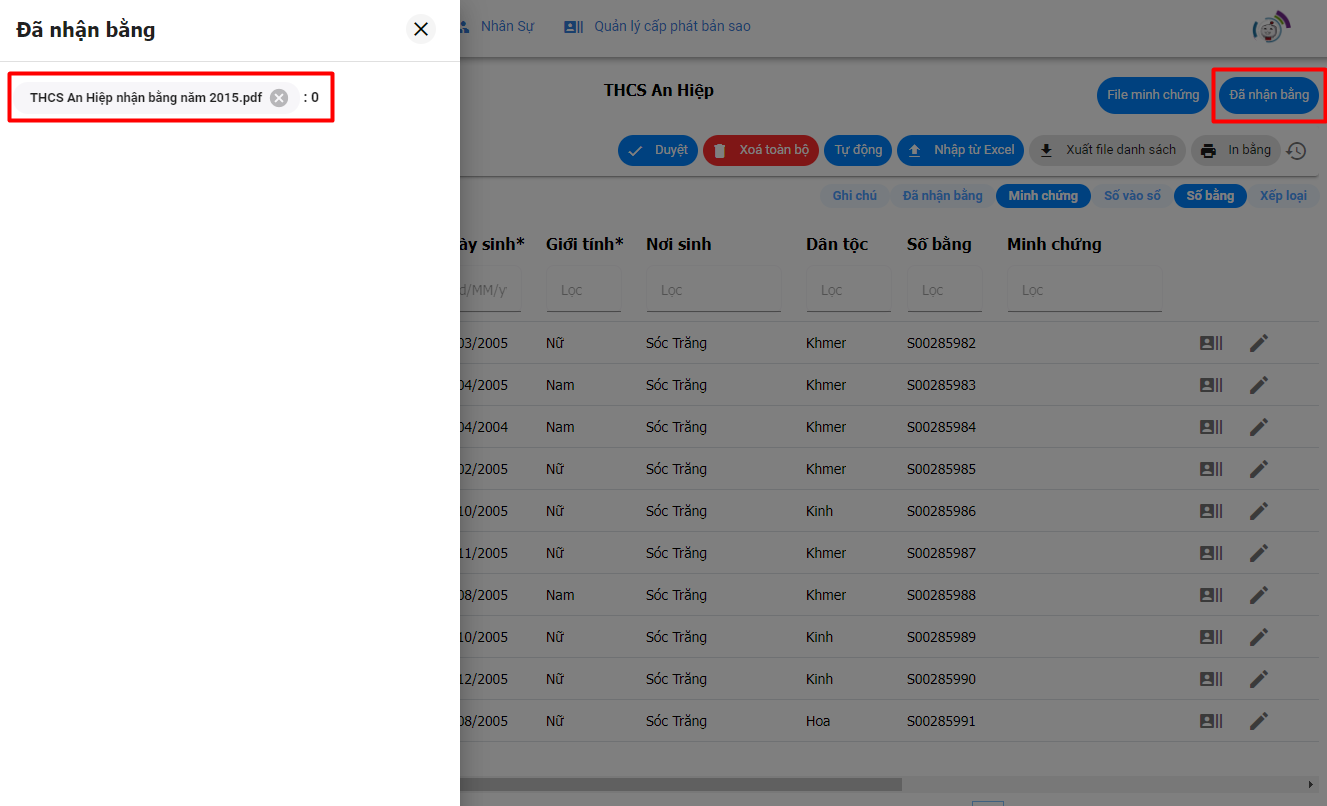The image size is (1327, 806).
Task: Toggle the Số bằng column chip
Action: click(1210, 196)
